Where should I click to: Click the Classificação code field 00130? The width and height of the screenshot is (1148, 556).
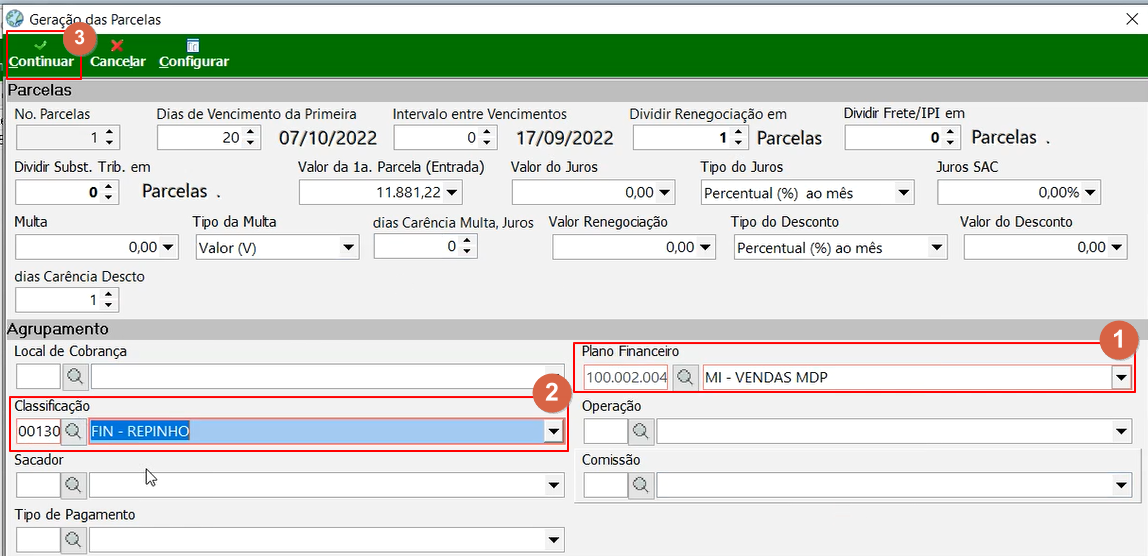39,432
